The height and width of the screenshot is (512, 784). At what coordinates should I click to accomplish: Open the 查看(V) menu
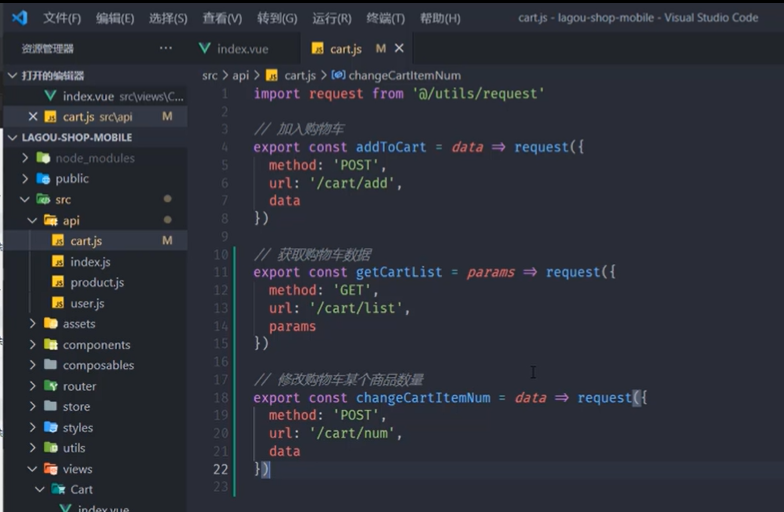coord(222,18)
